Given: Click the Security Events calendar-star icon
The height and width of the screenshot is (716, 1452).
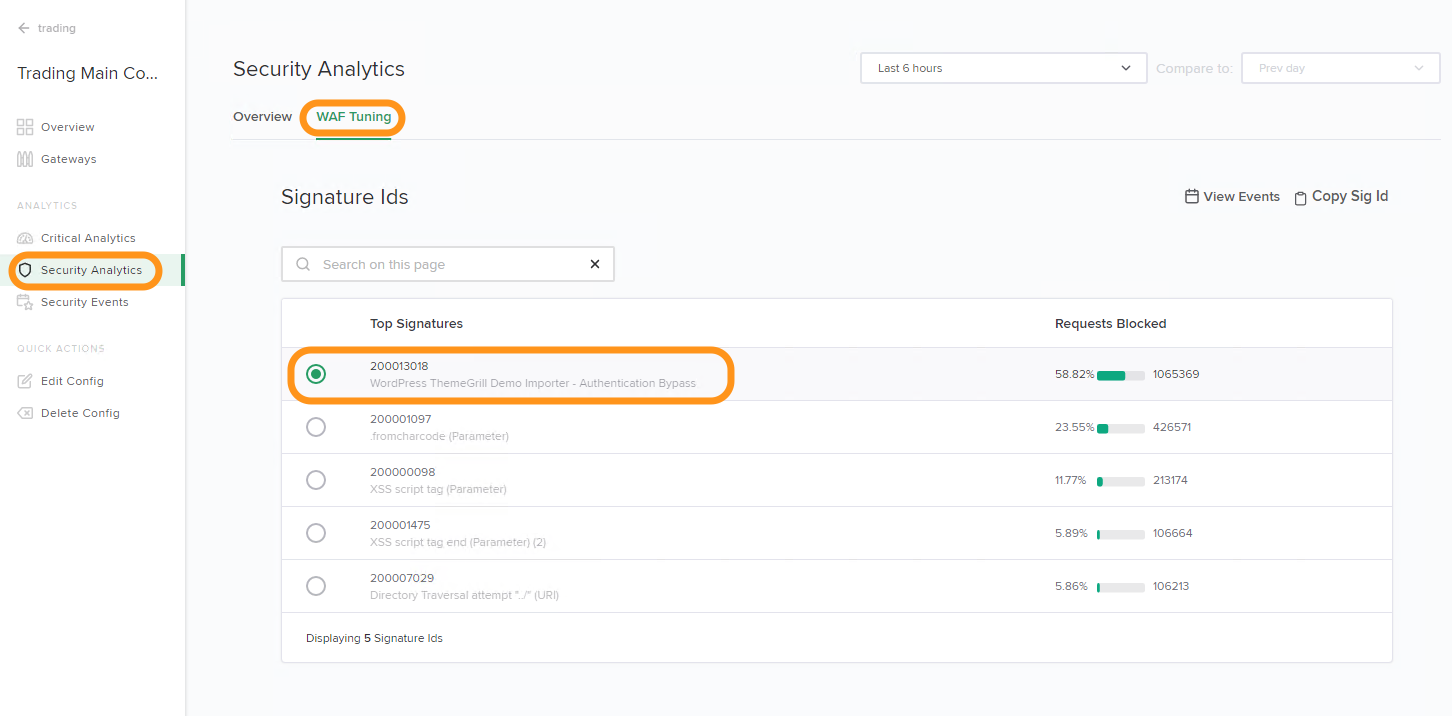Looking at the screenshot, I should 25,302.
